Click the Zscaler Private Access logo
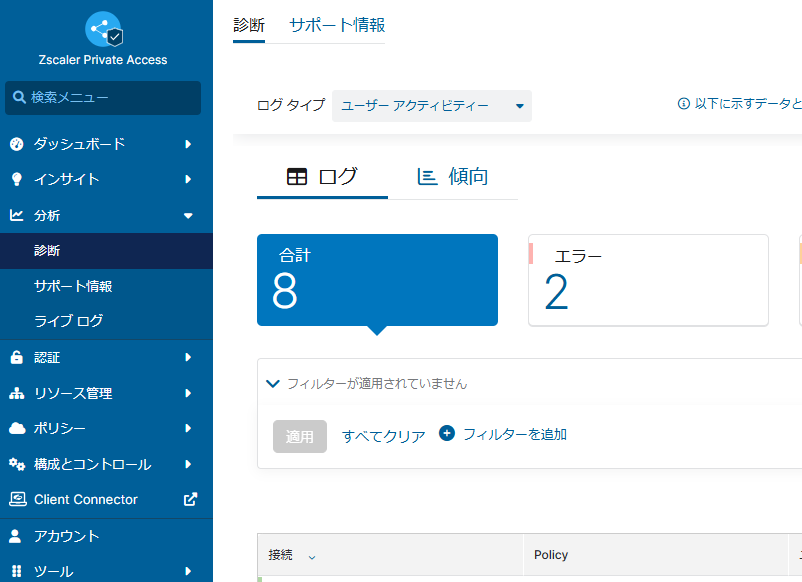Screen dimensions: 802x582 104,30
